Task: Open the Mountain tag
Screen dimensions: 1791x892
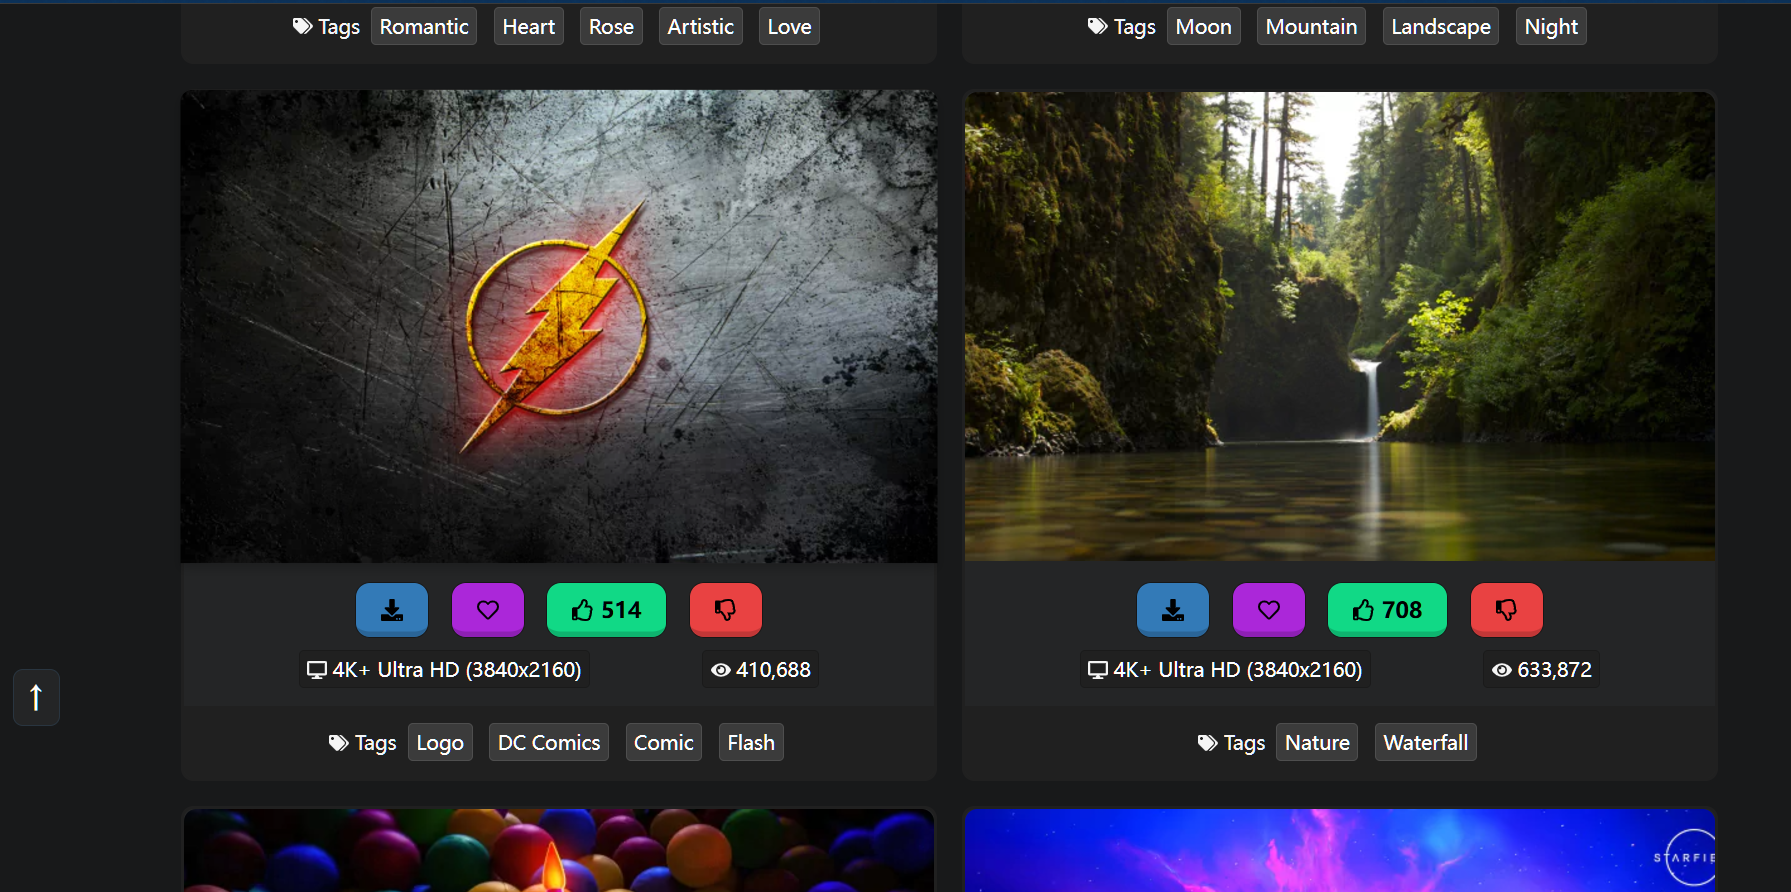Action: coord(1311,27)
